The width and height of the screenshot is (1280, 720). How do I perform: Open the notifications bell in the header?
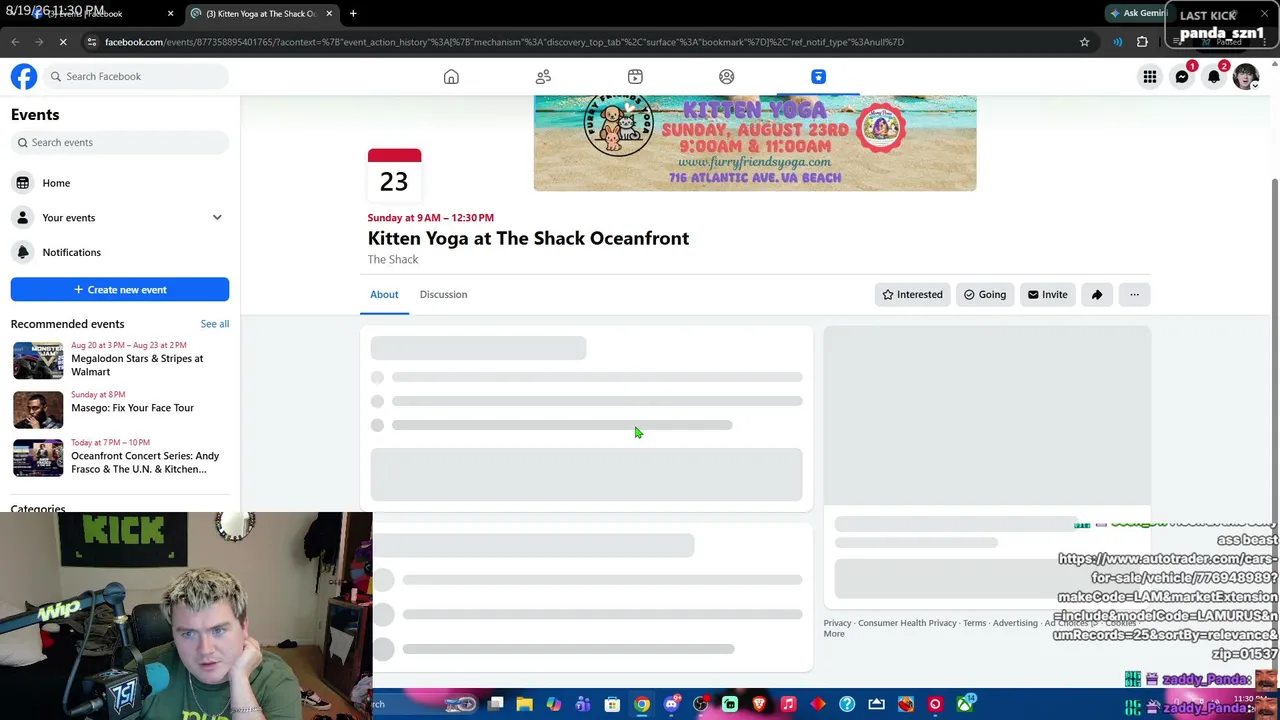pyautogui.click(x=1214, y=77)
